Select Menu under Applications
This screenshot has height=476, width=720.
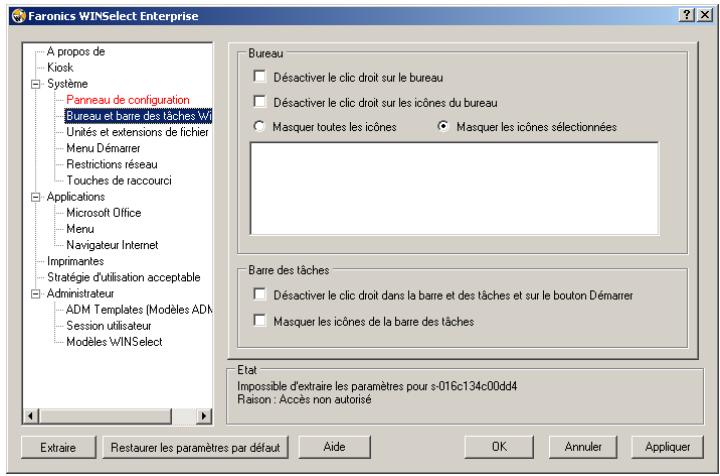[x=80, y=229]
